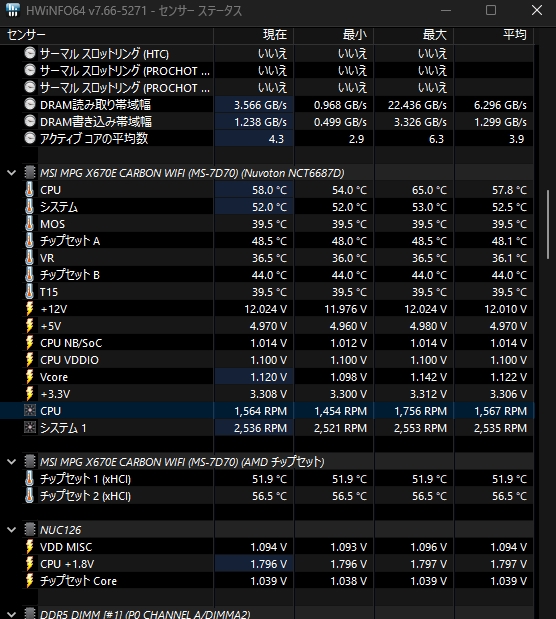
Task: Collapse the DDR5 DIMM [#1] sensor group
Action: tap(11, 614)
